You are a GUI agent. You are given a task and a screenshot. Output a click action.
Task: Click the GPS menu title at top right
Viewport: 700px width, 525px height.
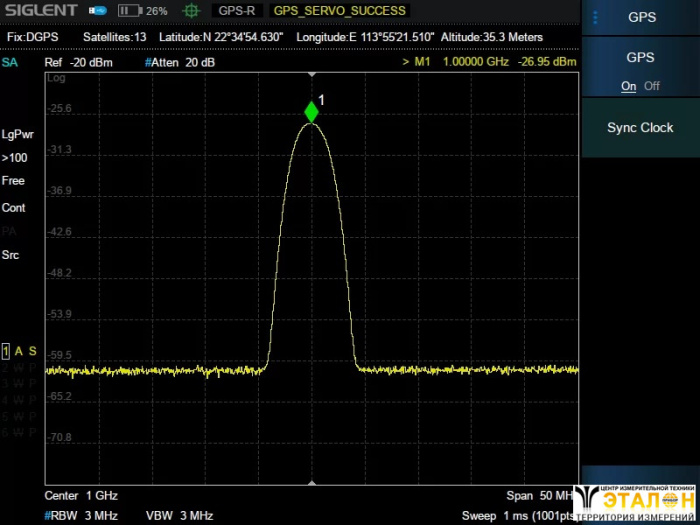coord(641,17)
